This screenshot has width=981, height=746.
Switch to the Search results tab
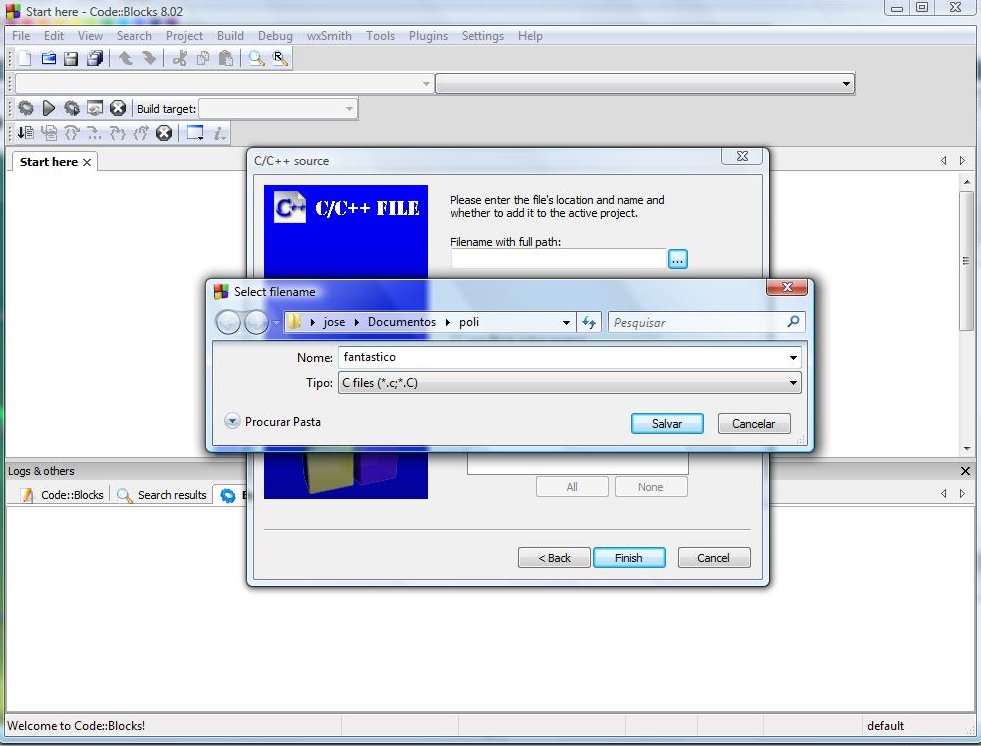163,495
